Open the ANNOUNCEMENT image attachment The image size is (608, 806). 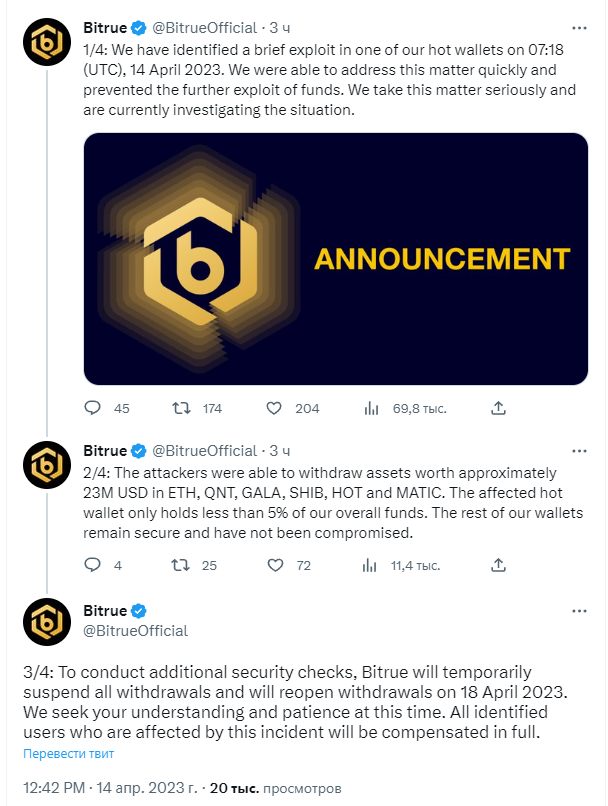tap(336, 259)
